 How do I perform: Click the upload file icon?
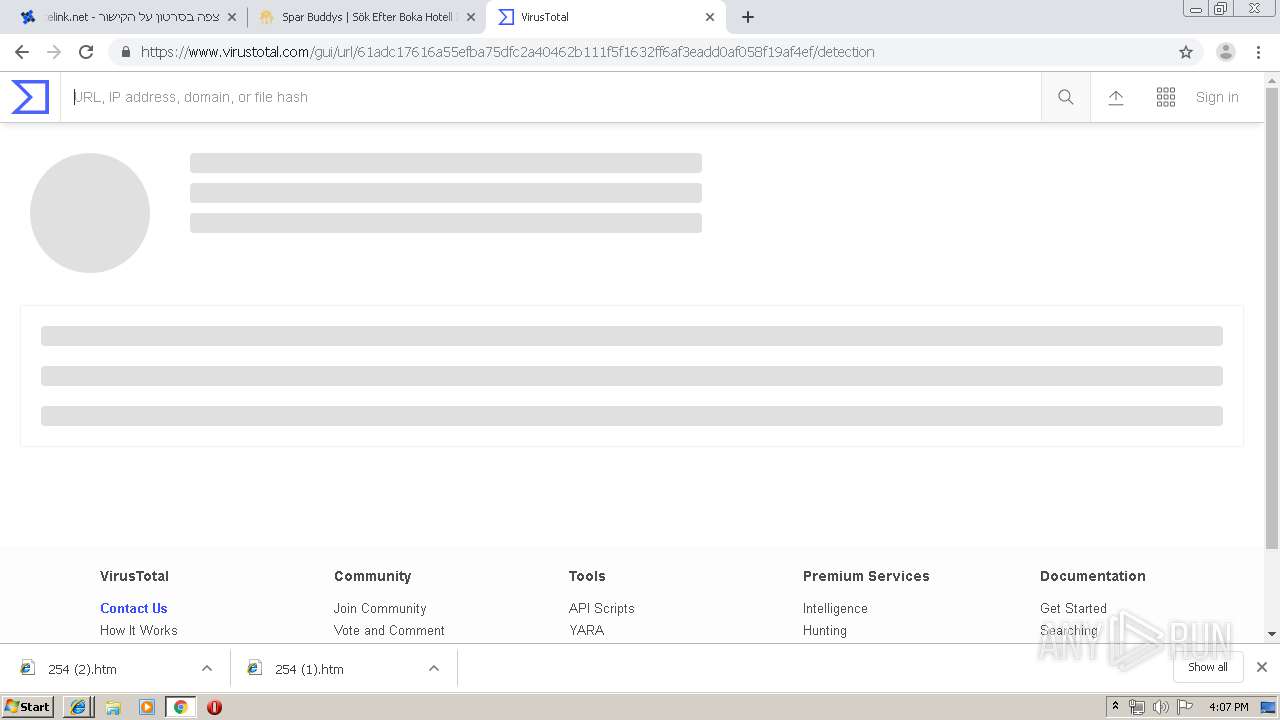point(1116,97)
